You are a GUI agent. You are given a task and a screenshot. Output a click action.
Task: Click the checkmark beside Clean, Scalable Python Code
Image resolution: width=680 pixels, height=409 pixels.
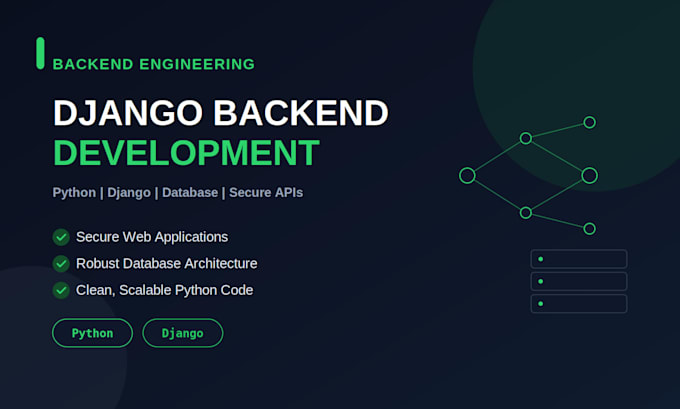click(61, 290)
